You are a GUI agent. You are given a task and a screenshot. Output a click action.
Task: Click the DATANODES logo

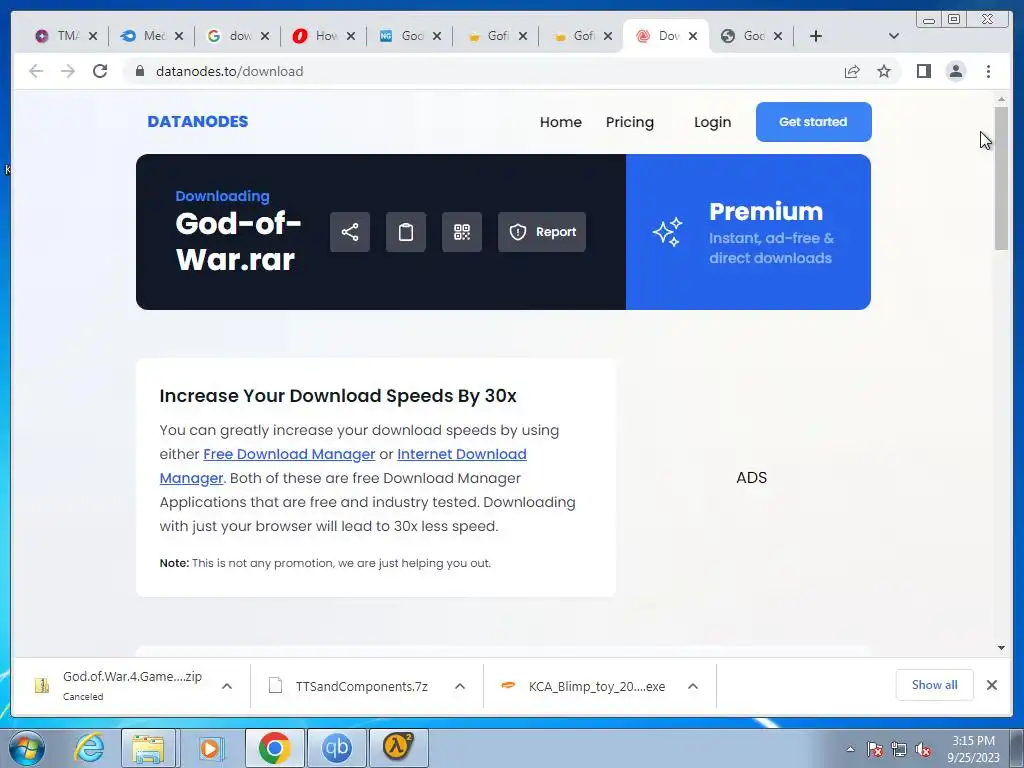197,121
